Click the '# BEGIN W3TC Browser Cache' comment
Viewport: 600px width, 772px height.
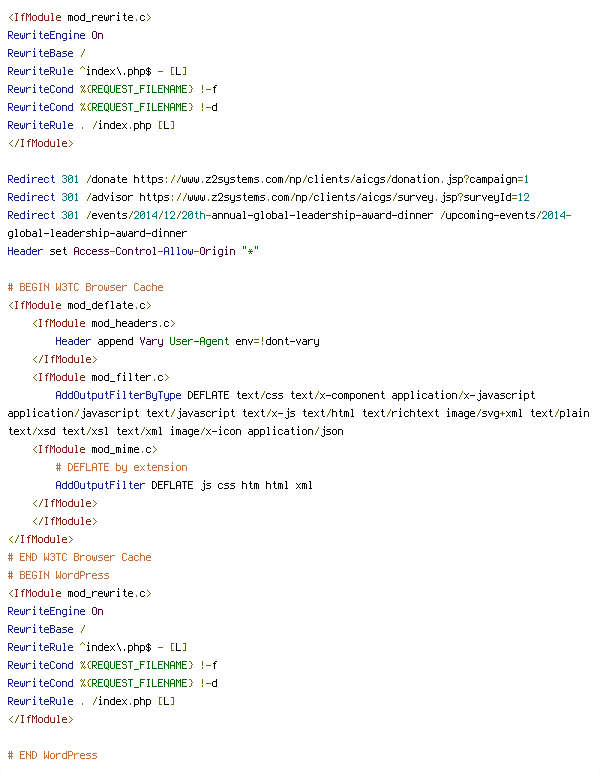[x=86, y=287]
